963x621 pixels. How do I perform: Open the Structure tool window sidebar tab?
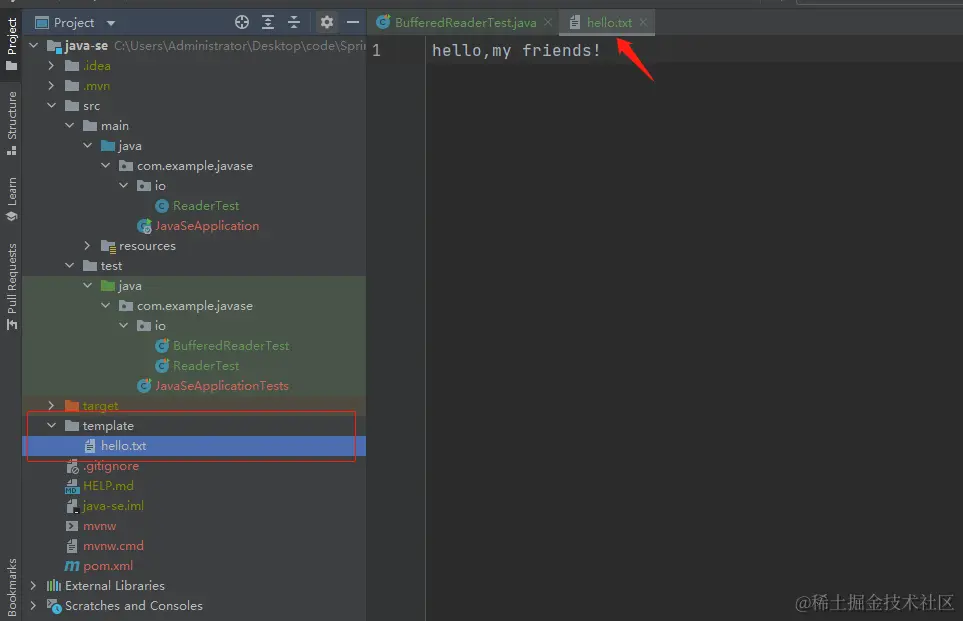[11, 123]
